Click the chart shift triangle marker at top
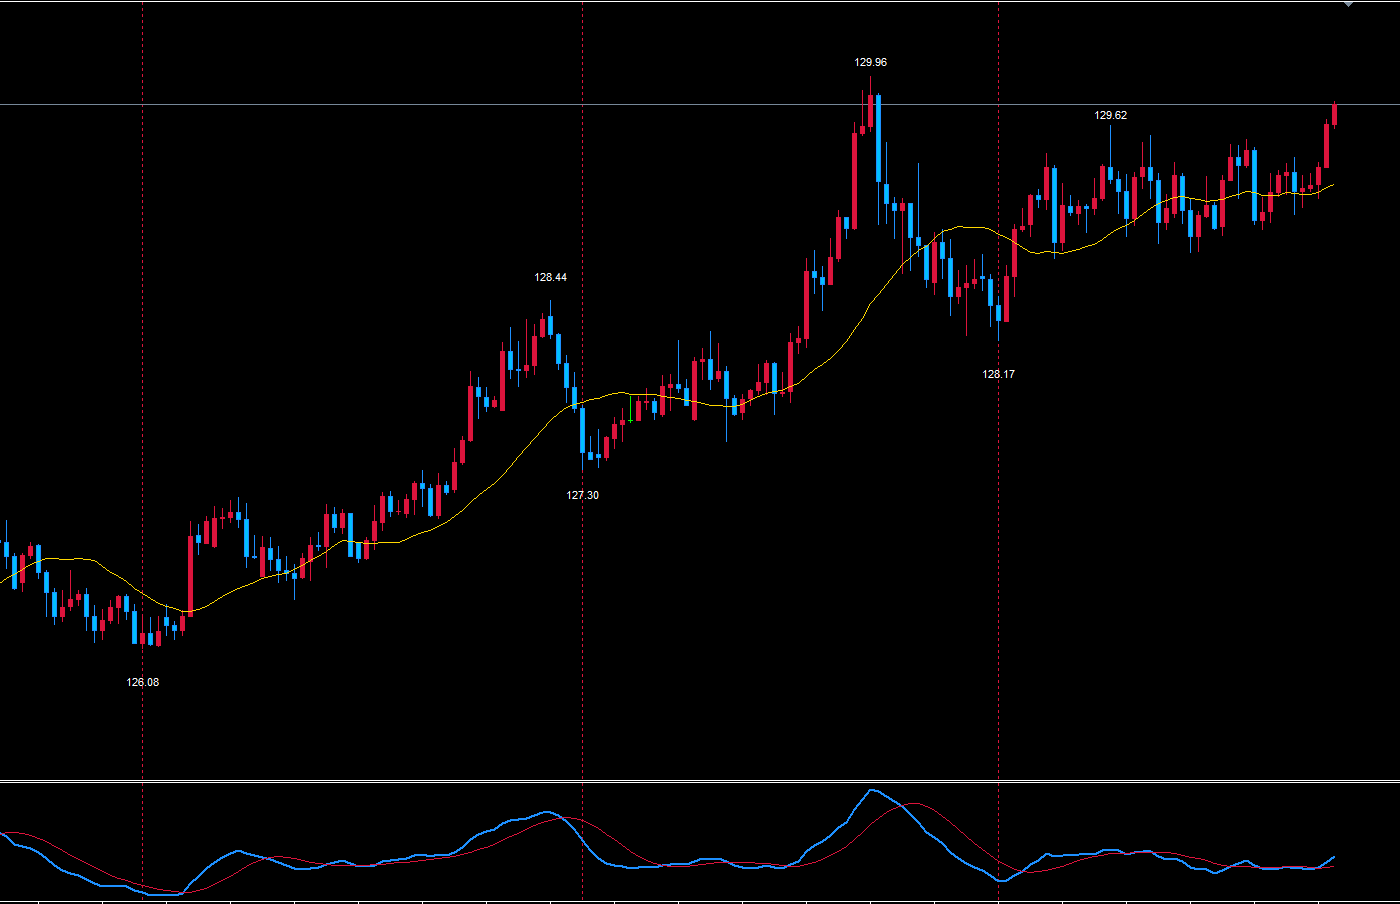 click(1348, 4)
